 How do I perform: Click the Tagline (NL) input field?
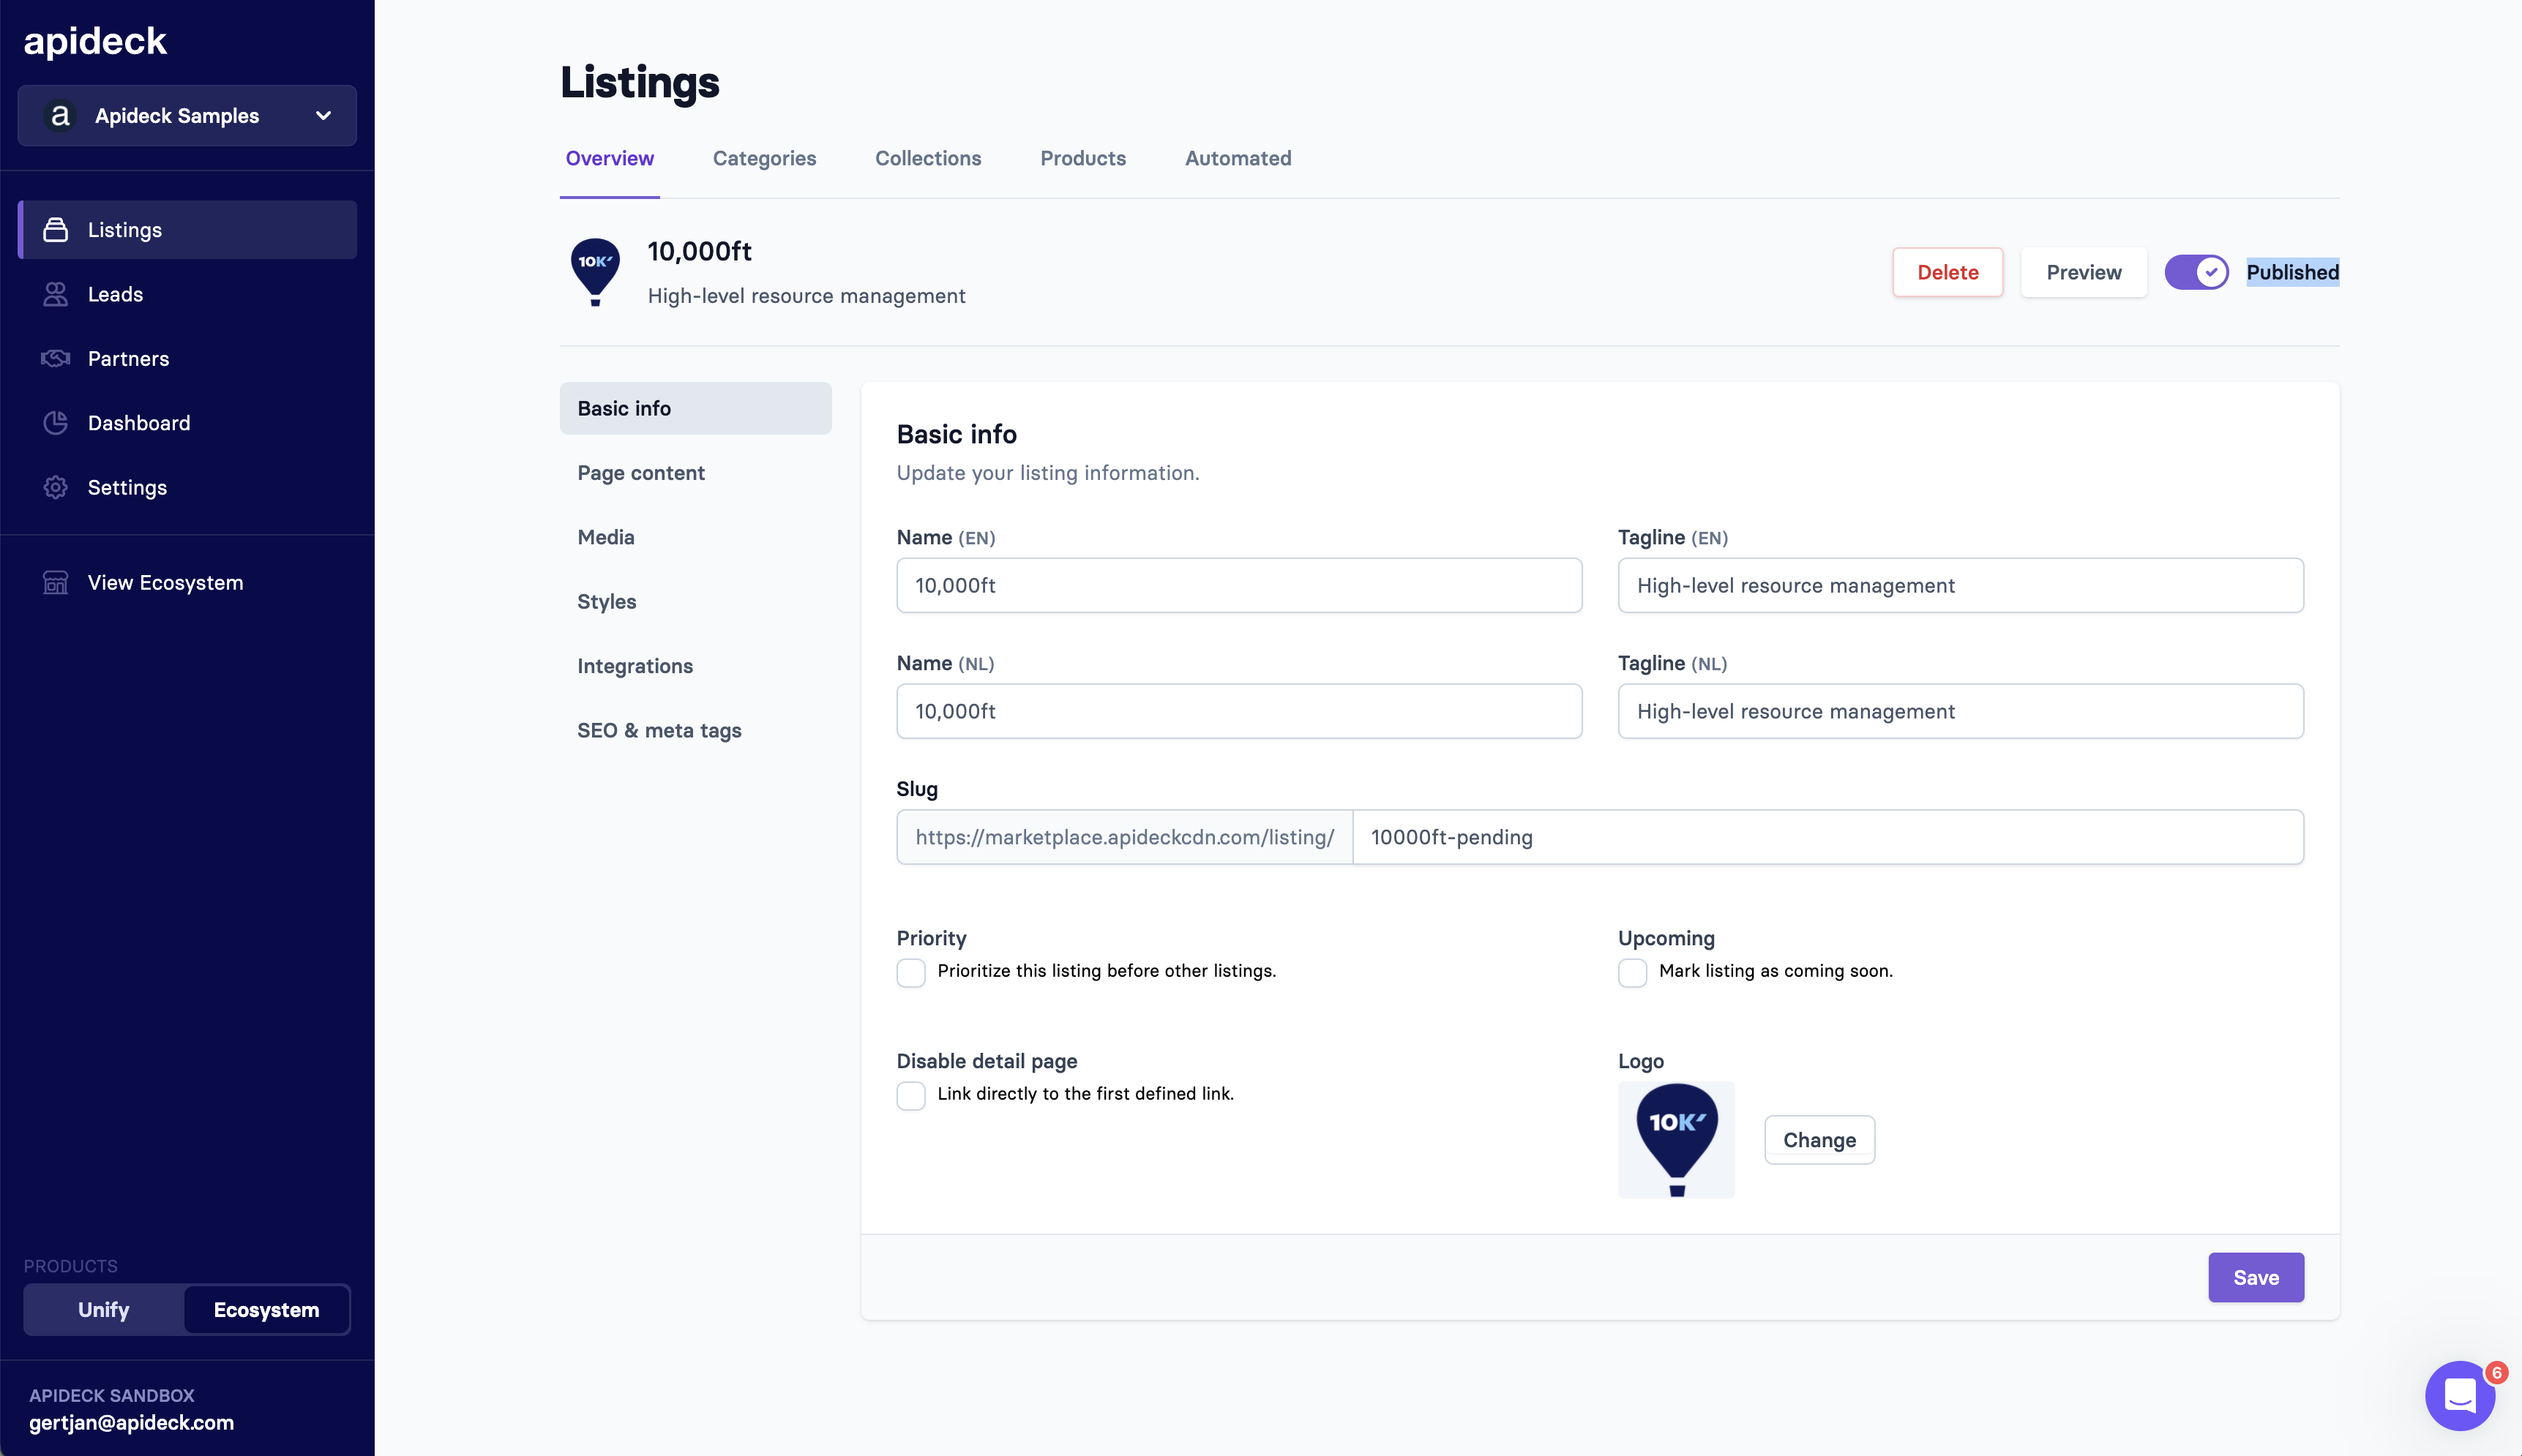(x=1960, y=711)
